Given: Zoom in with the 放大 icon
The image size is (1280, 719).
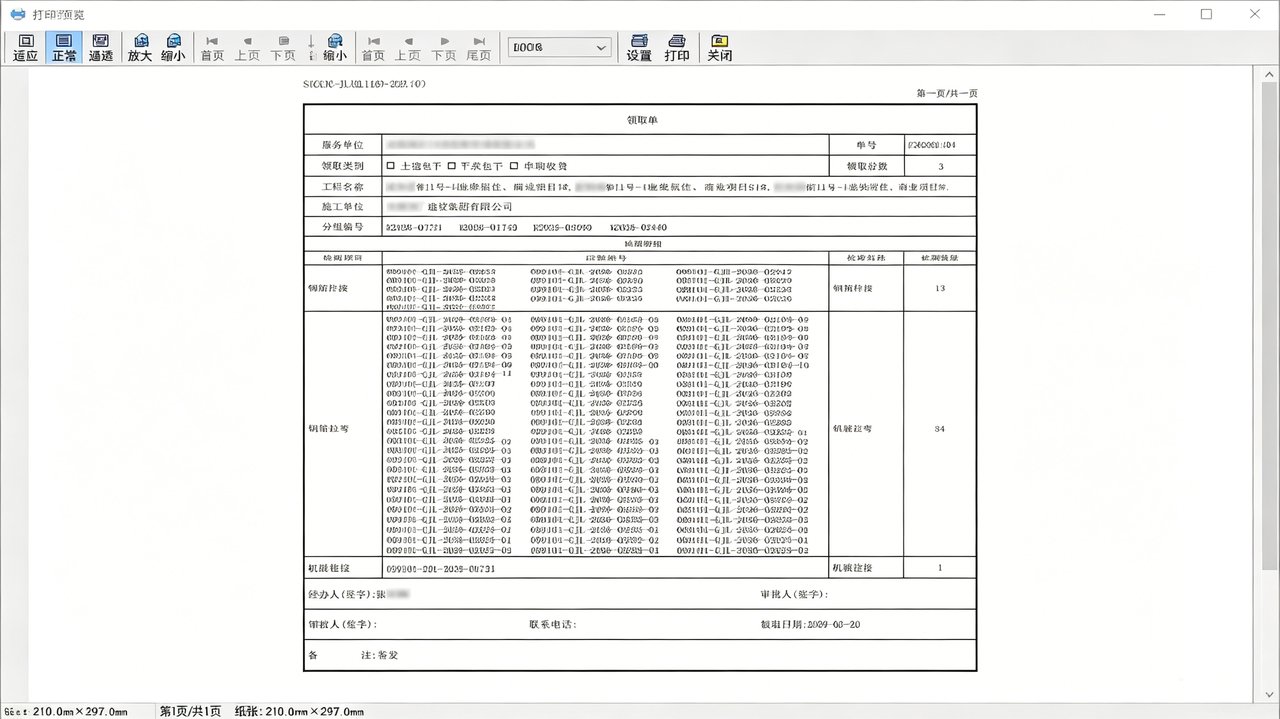Looking at the screenshot, I should [140, 47].
